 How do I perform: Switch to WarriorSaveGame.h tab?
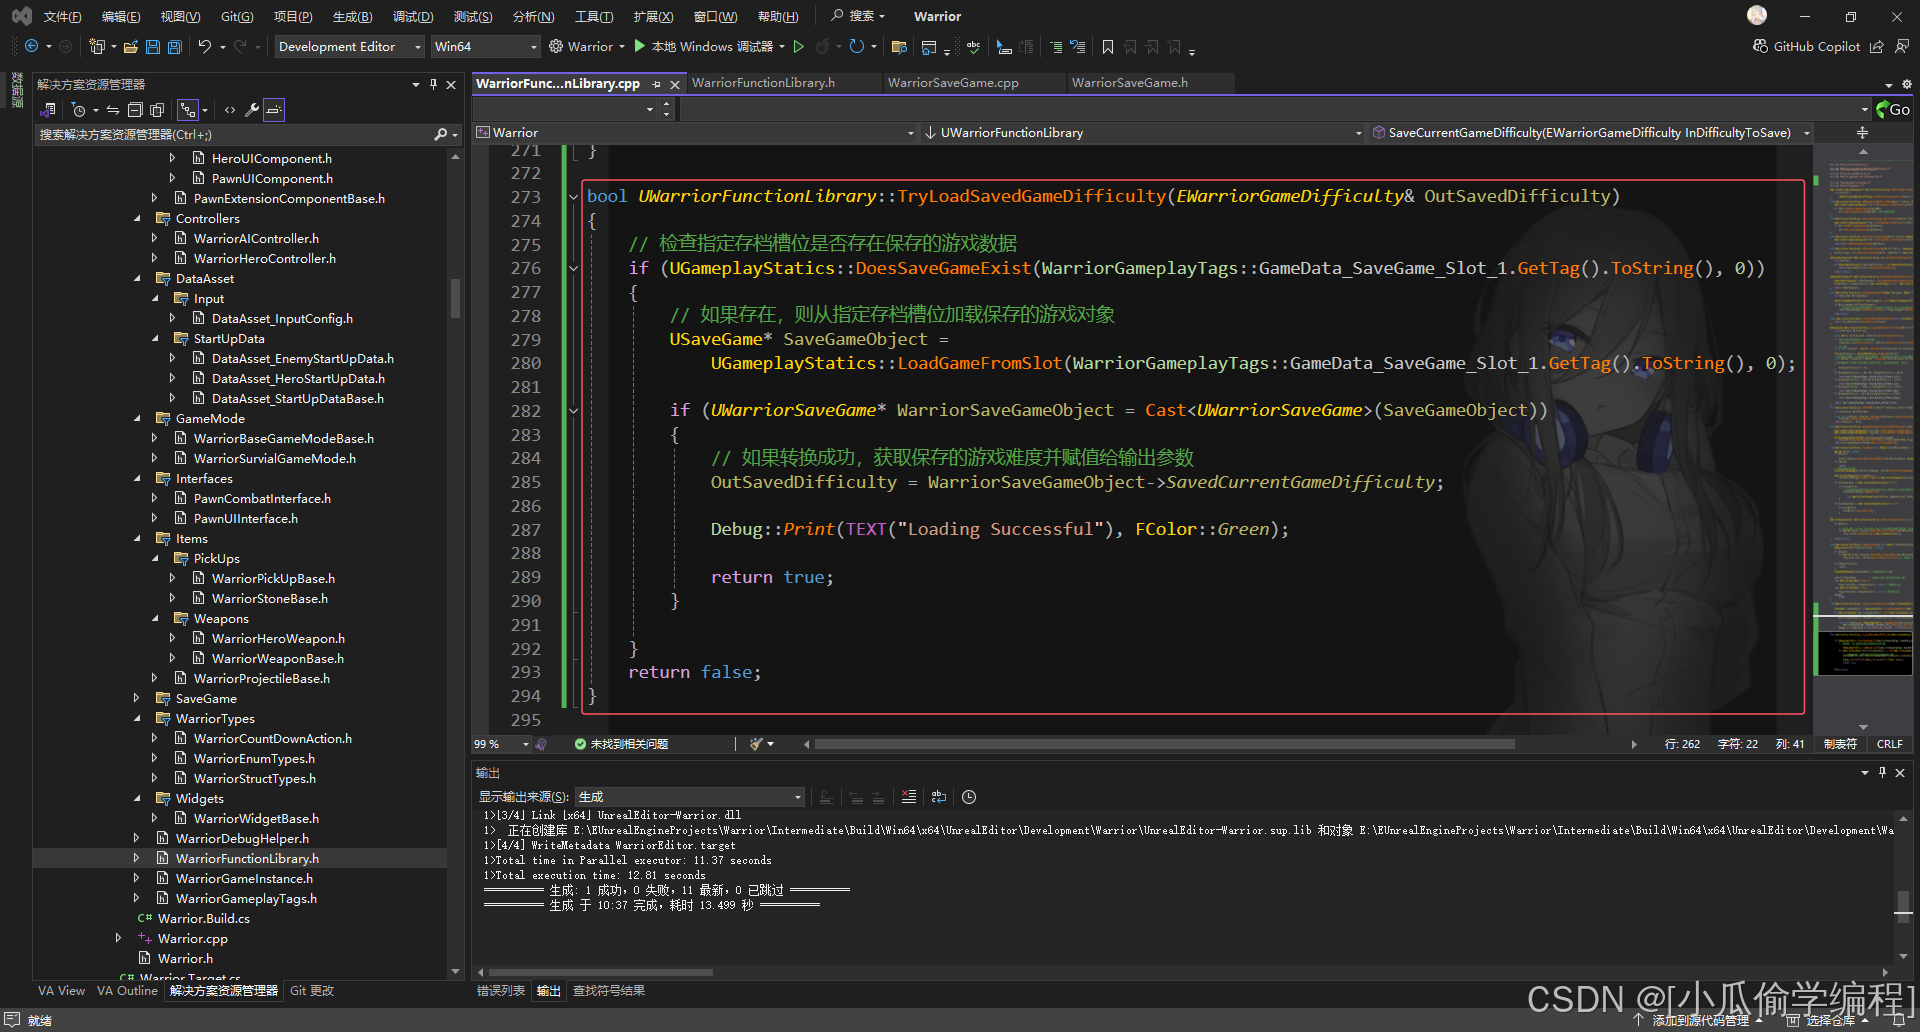[1129, 83]
